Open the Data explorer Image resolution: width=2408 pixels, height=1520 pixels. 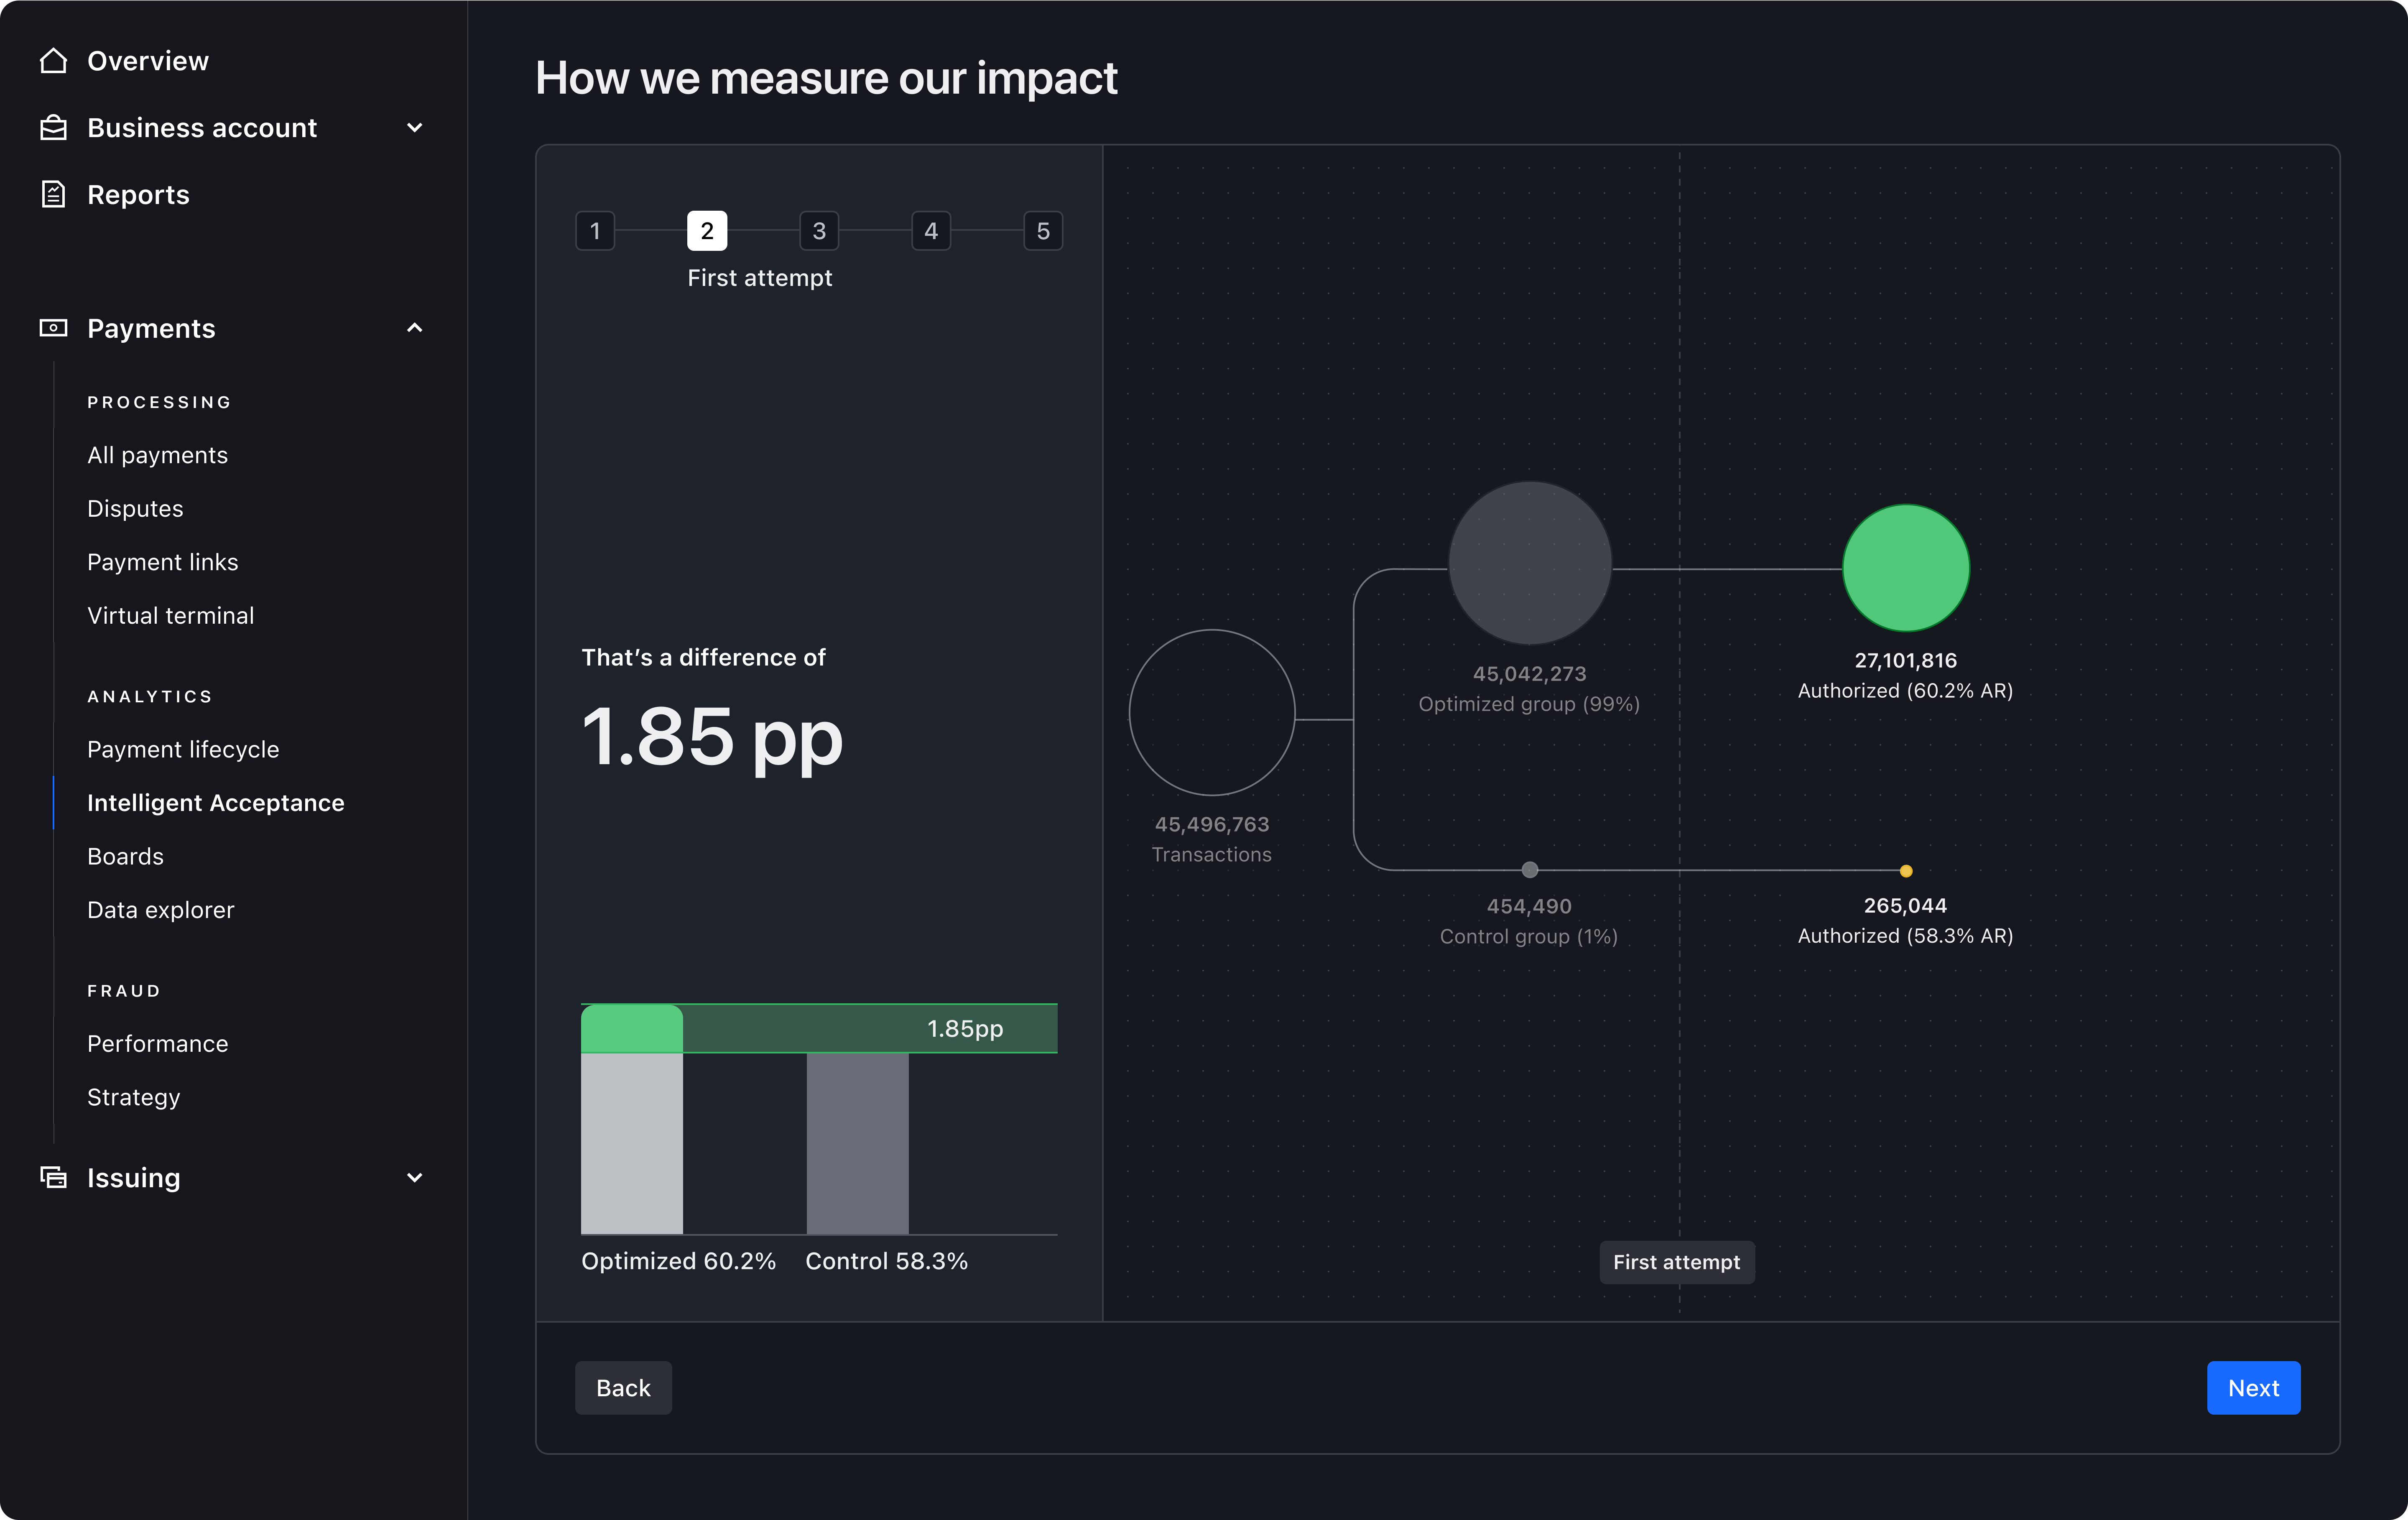coord(161,910)
